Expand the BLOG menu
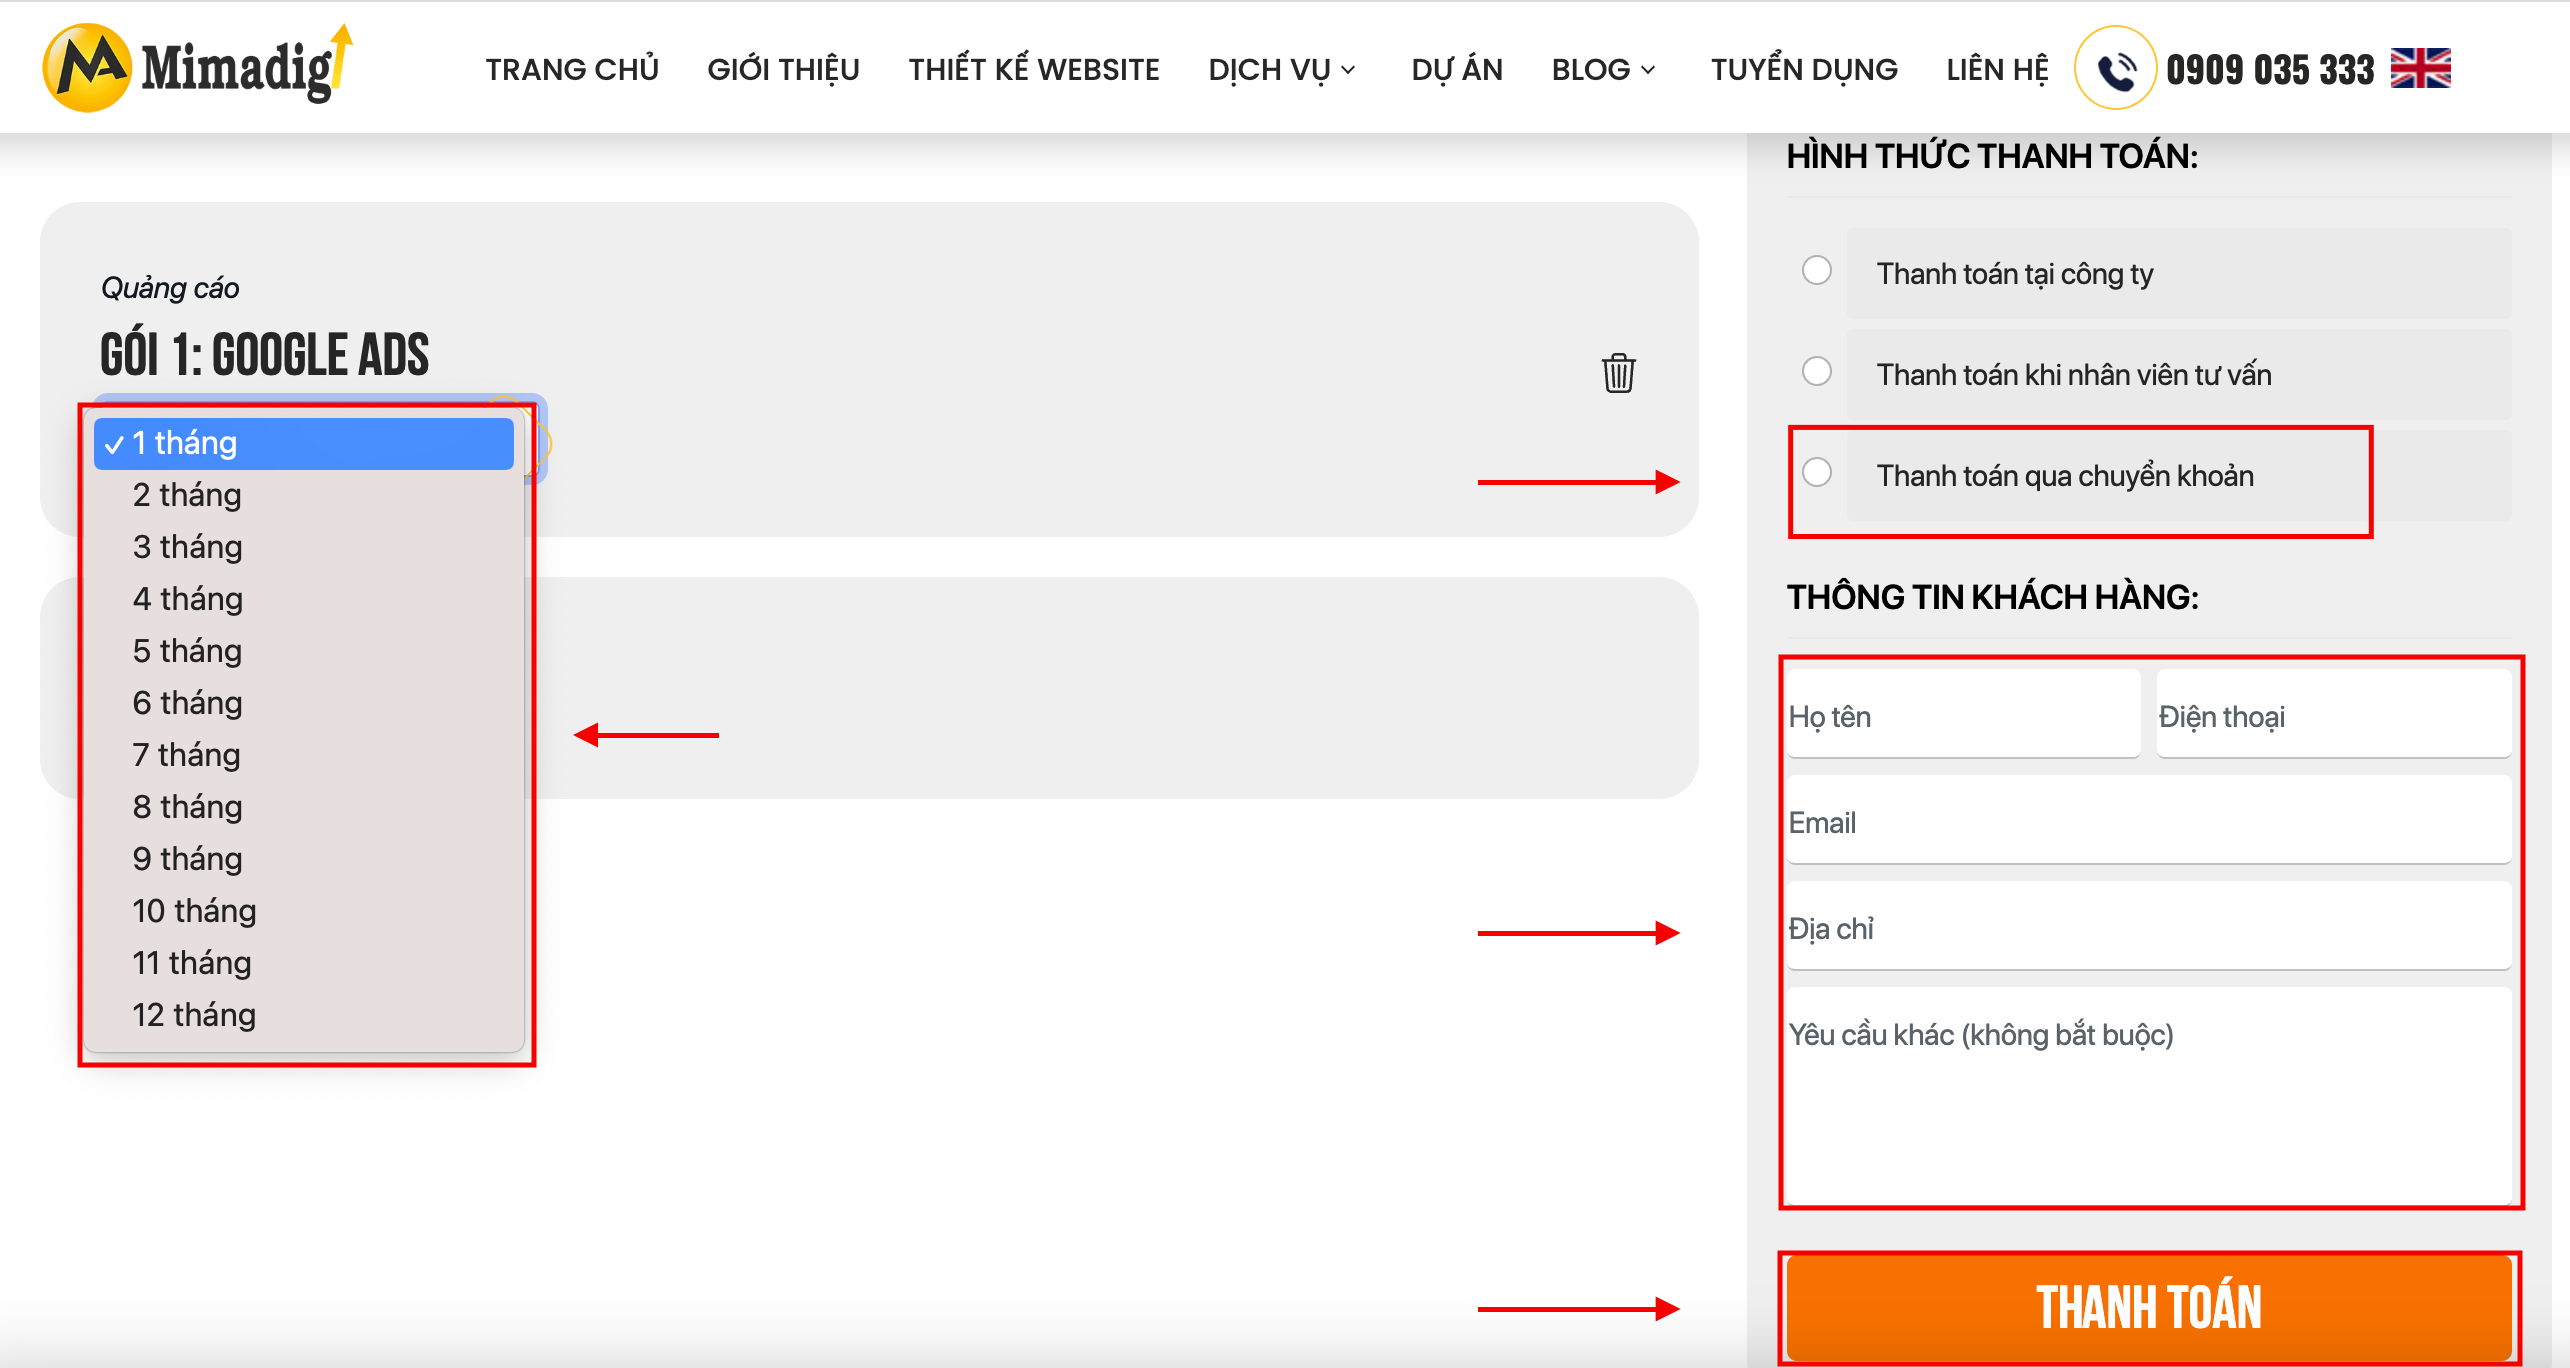 point(1603,69)
